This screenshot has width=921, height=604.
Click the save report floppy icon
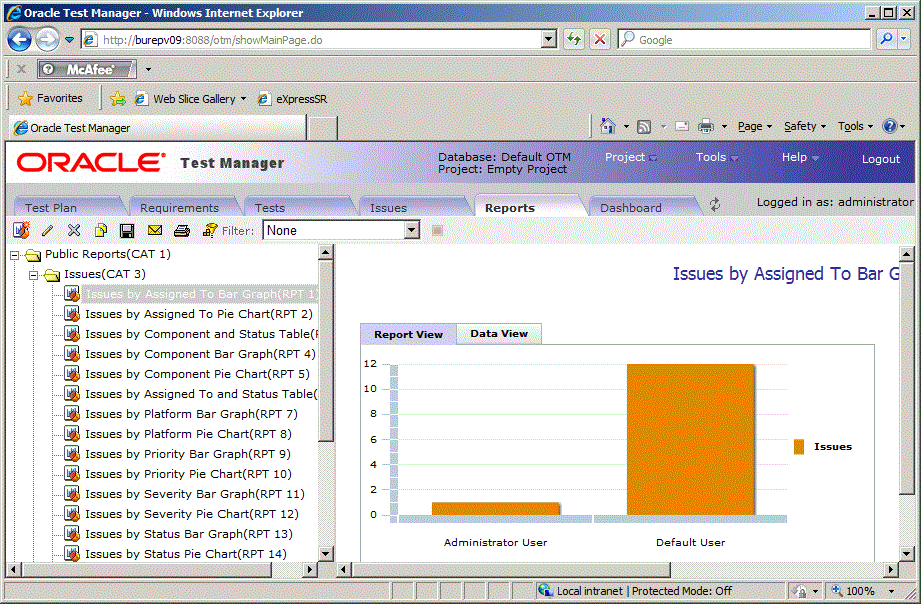tap(127, 231)
